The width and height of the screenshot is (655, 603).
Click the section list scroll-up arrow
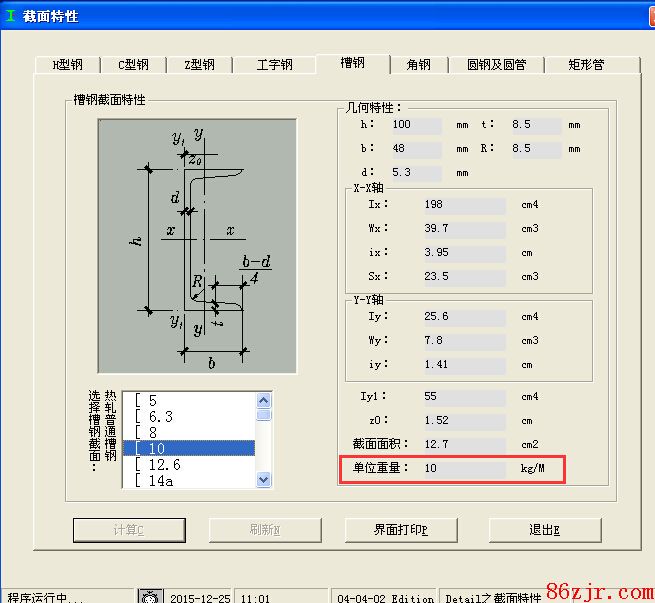(264, 399)
